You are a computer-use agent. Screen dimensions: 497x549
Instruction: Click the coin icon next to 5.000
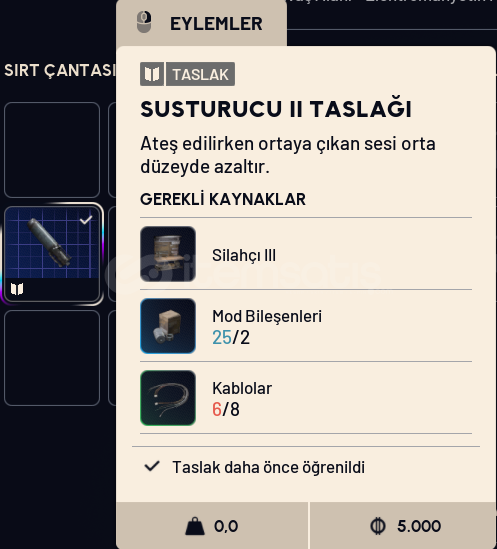point(378,526)
